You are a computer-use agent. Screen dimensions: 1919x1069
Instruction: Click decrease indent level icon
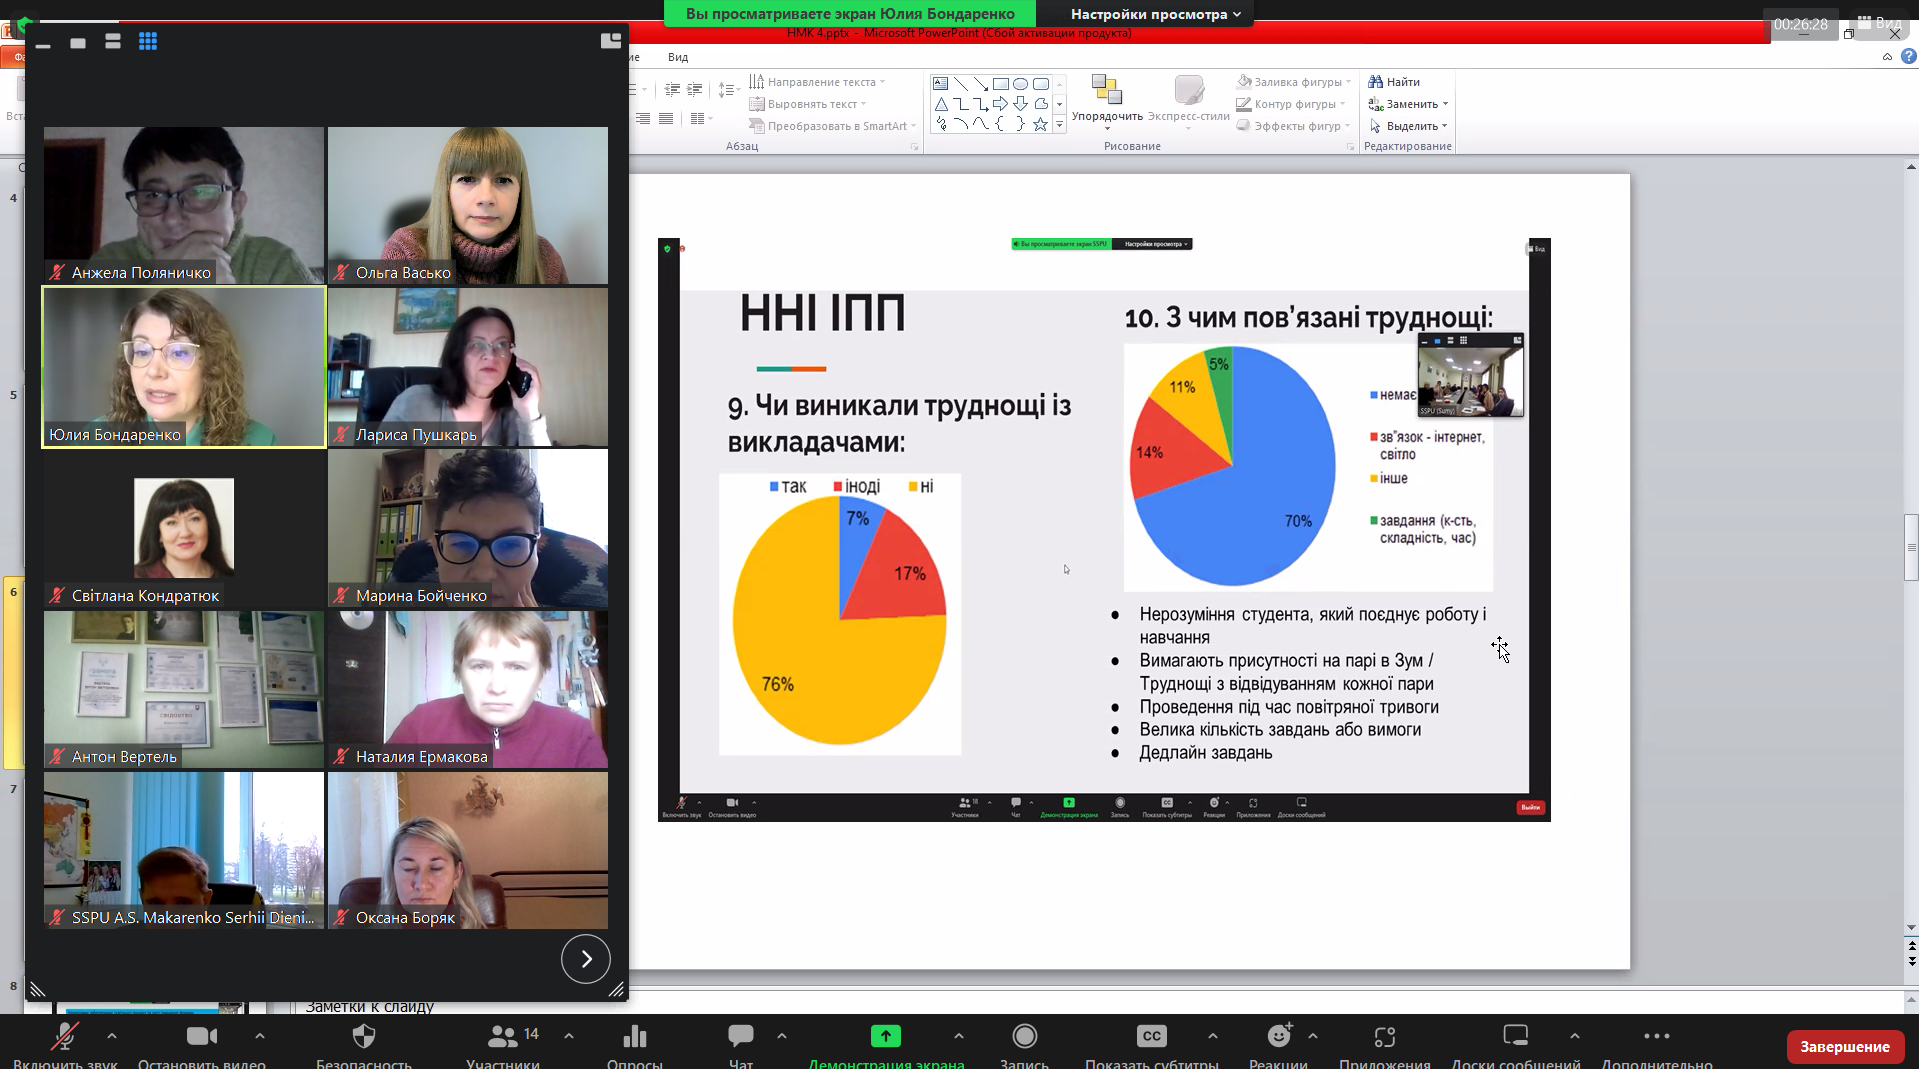click(672, 90)
